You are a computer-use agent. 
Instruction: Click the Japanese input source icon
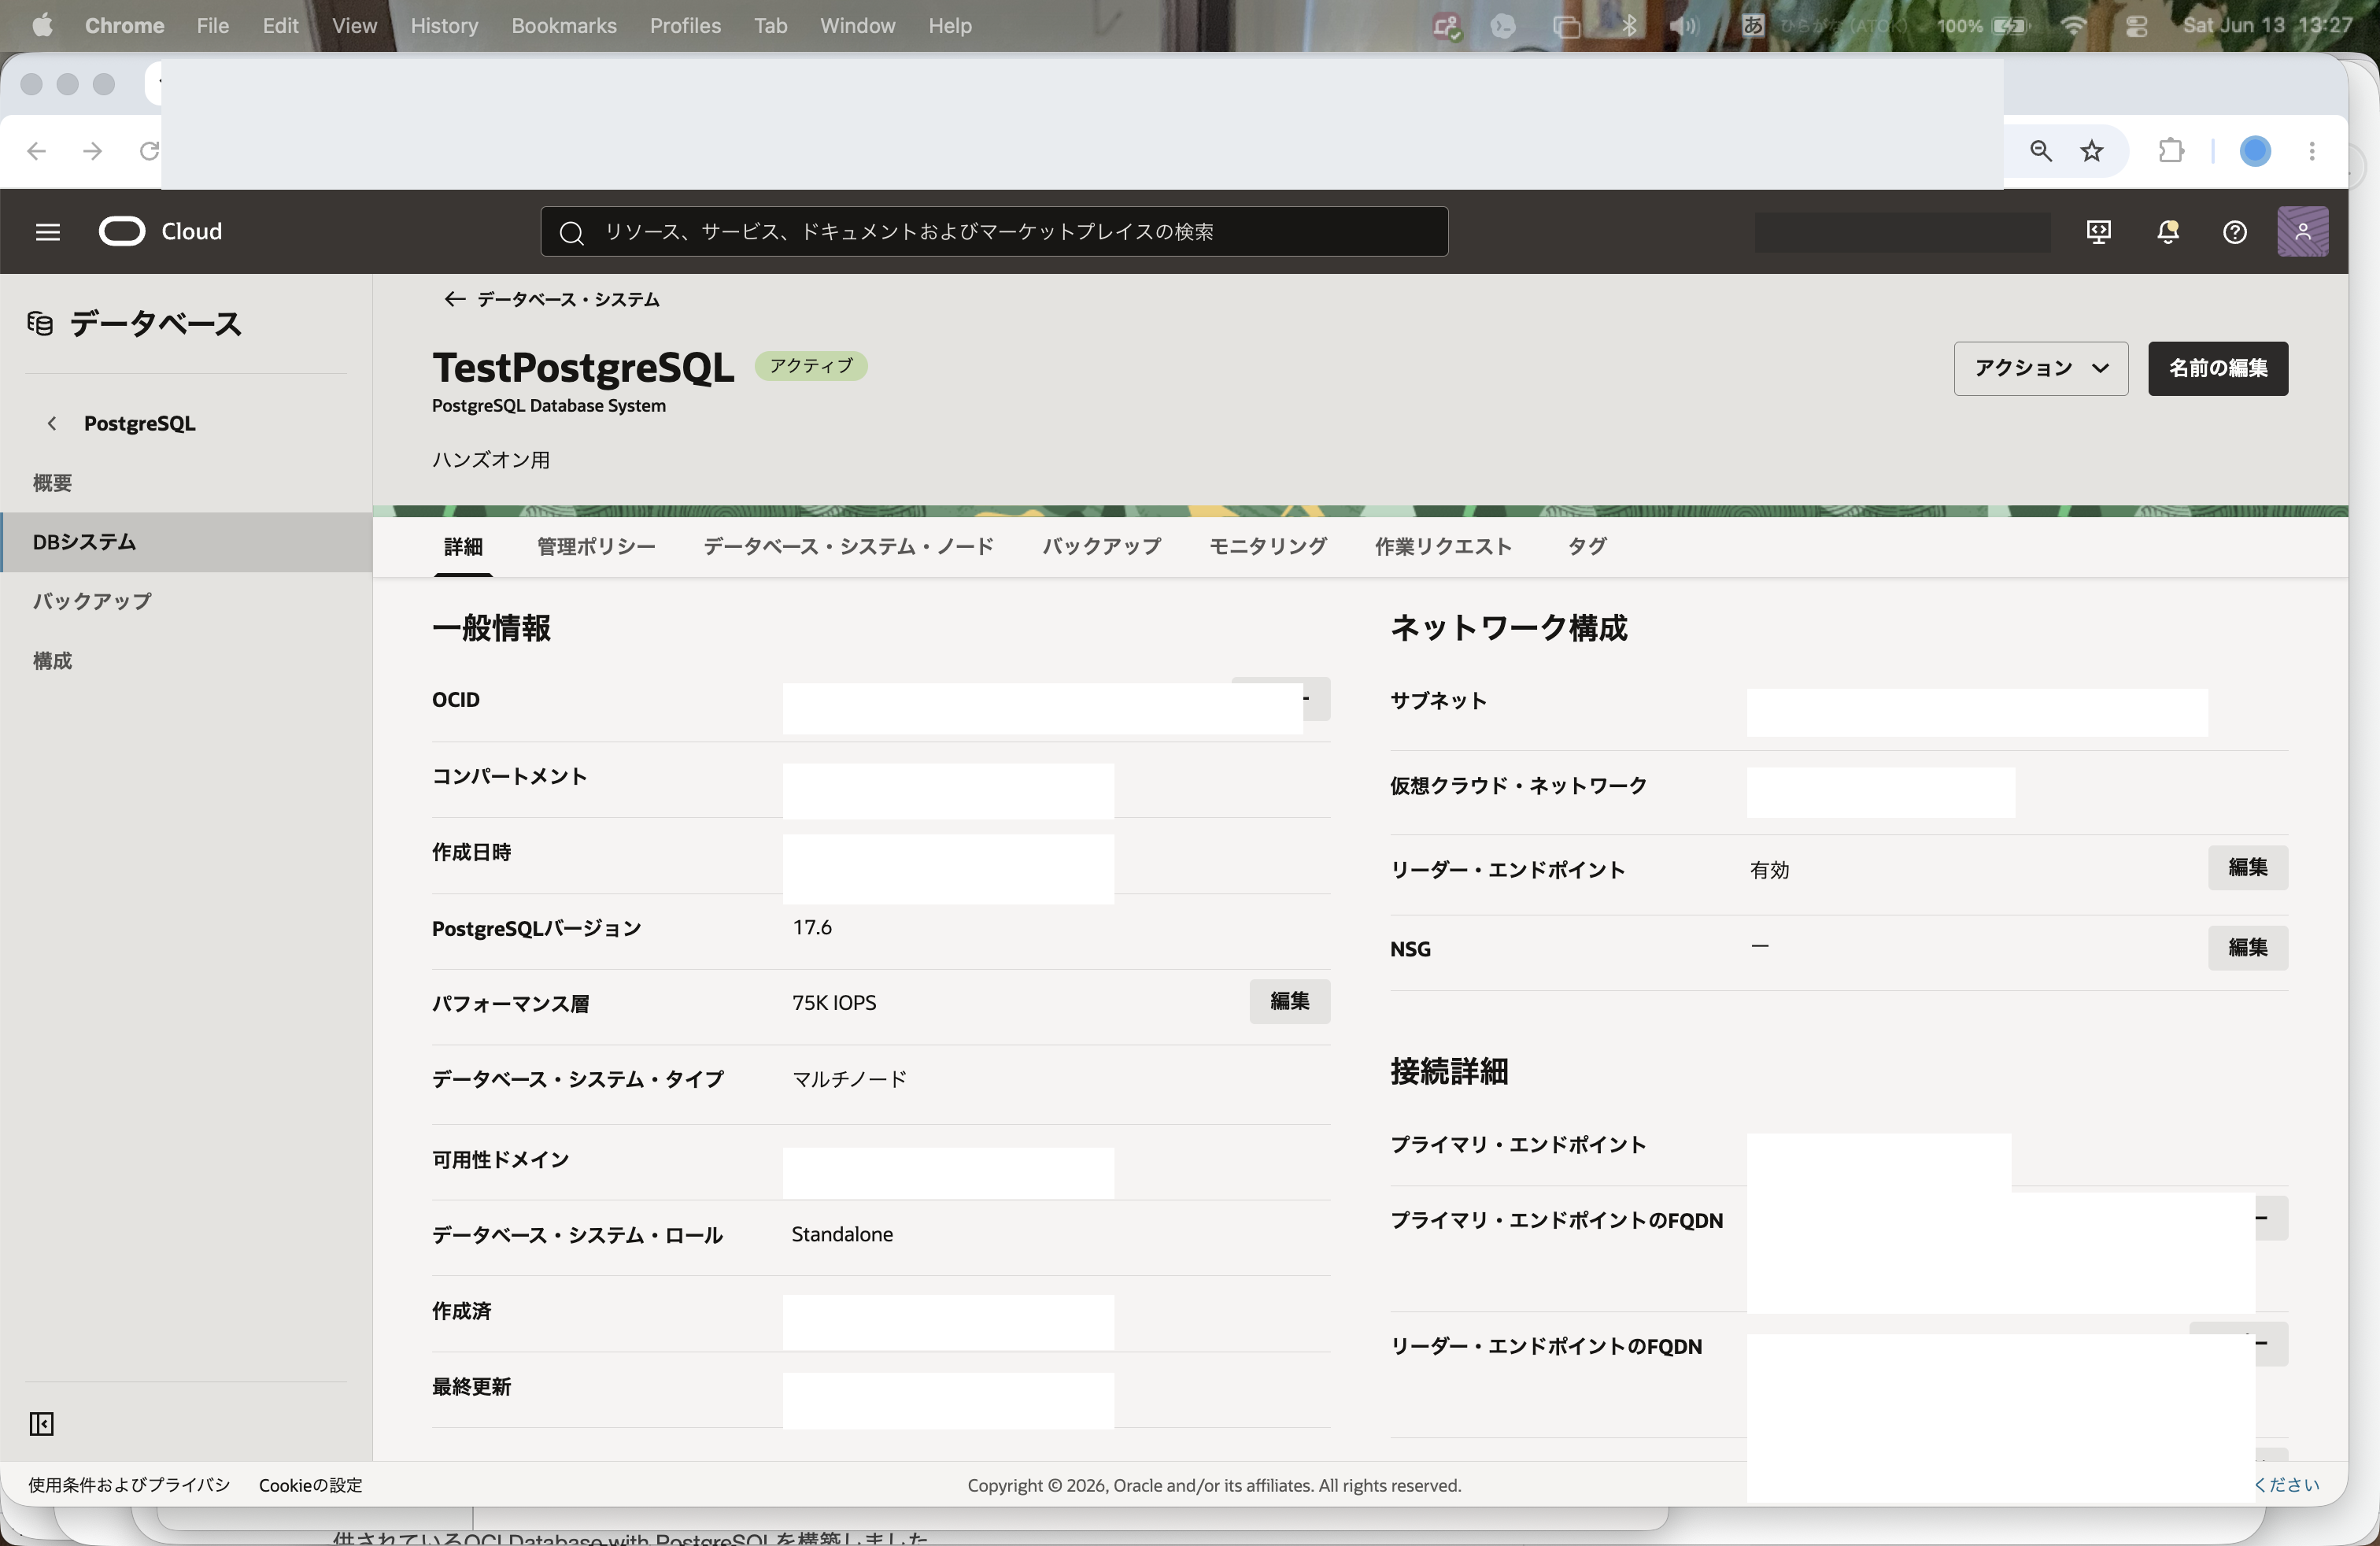(x=1753, y=26)
